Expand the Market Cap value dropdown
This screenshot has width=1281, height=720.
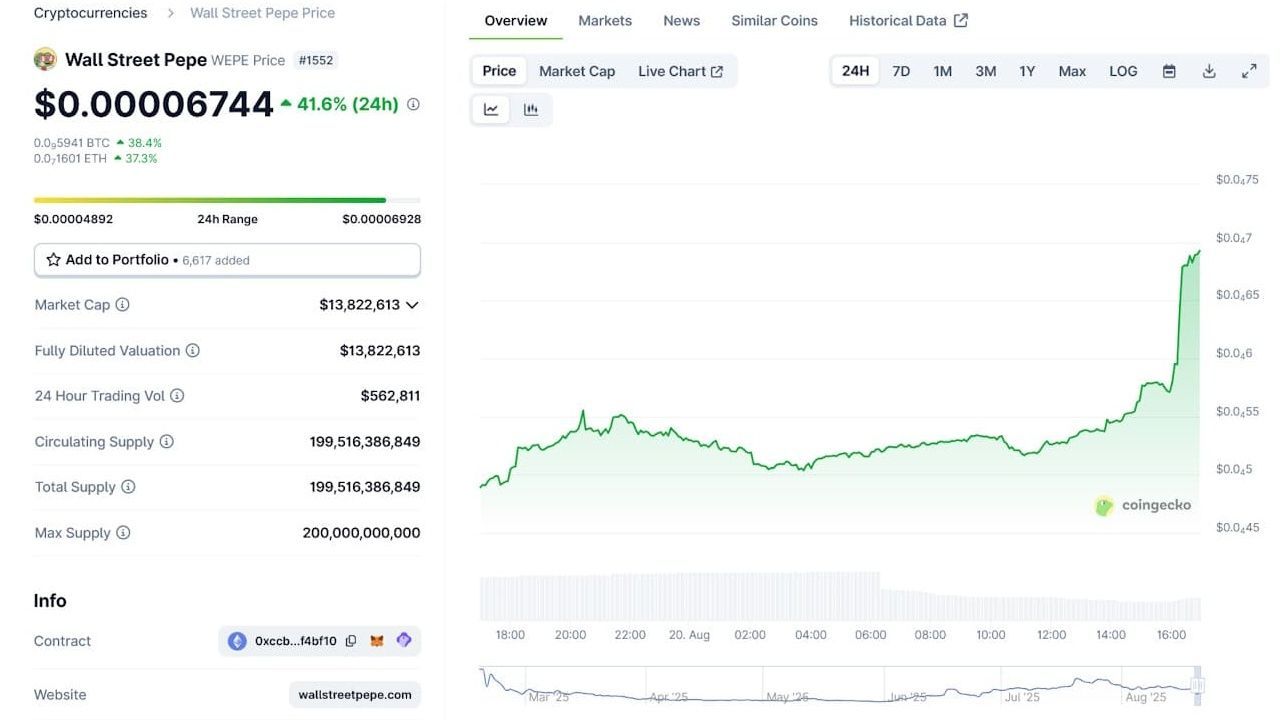[x=412, y=305]
